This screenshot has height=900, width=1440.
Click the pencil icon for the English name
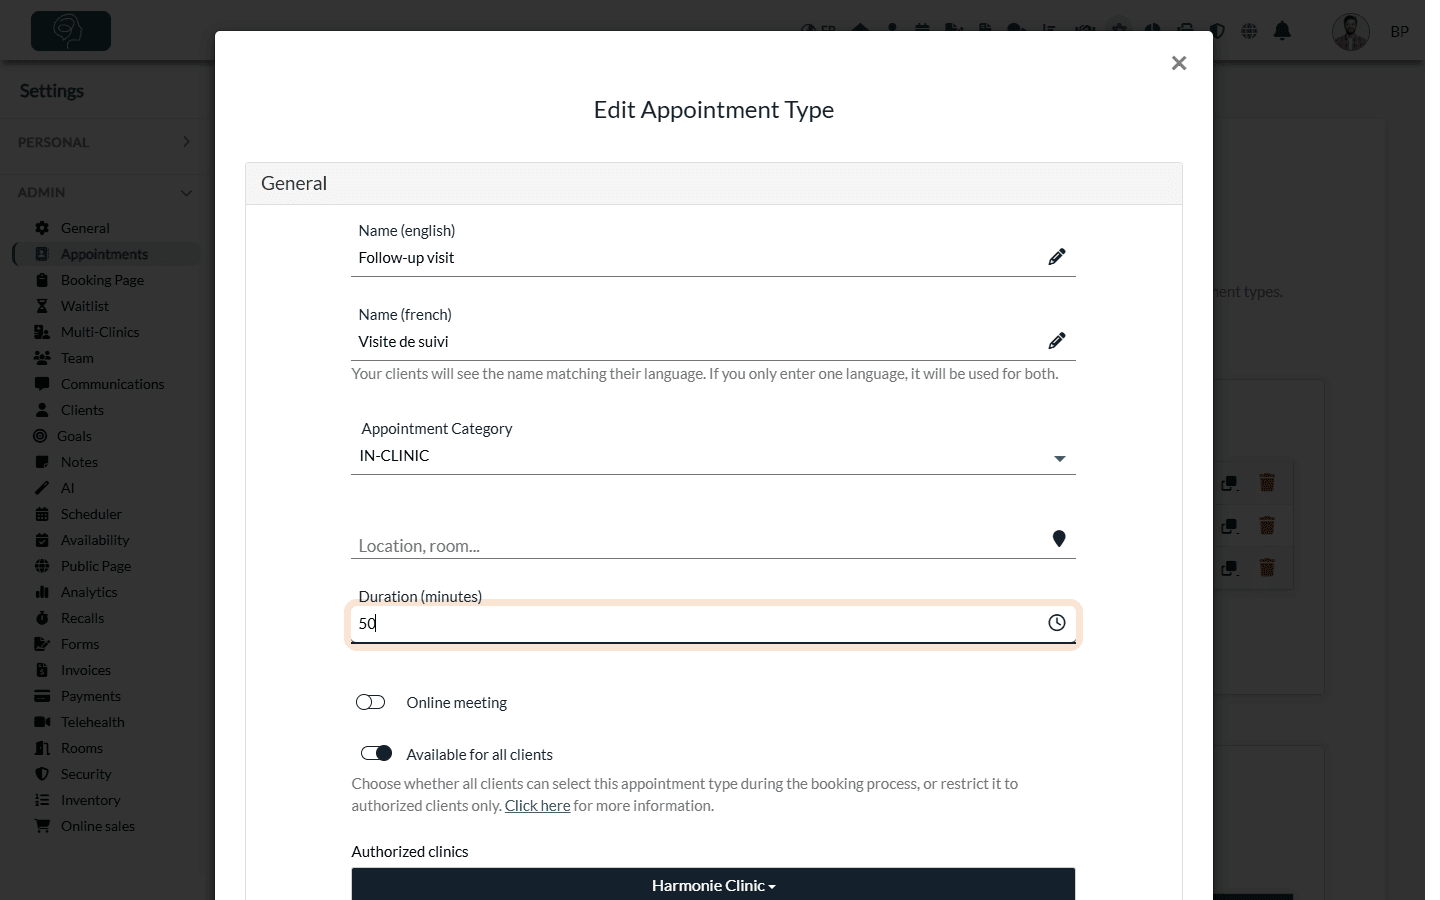[1057, 257]
